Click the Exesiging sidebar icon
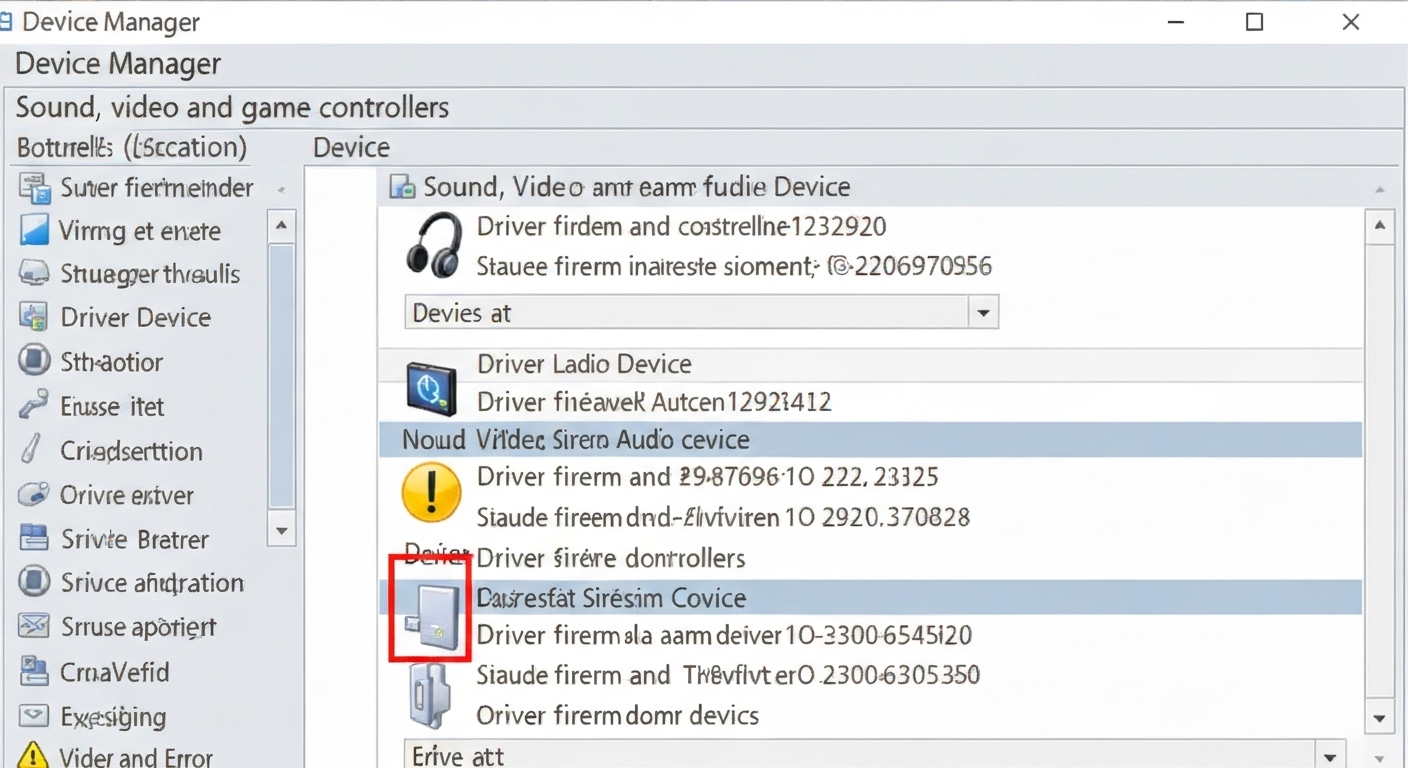This screenshot has height=768, width=1408. pos(31,716)
